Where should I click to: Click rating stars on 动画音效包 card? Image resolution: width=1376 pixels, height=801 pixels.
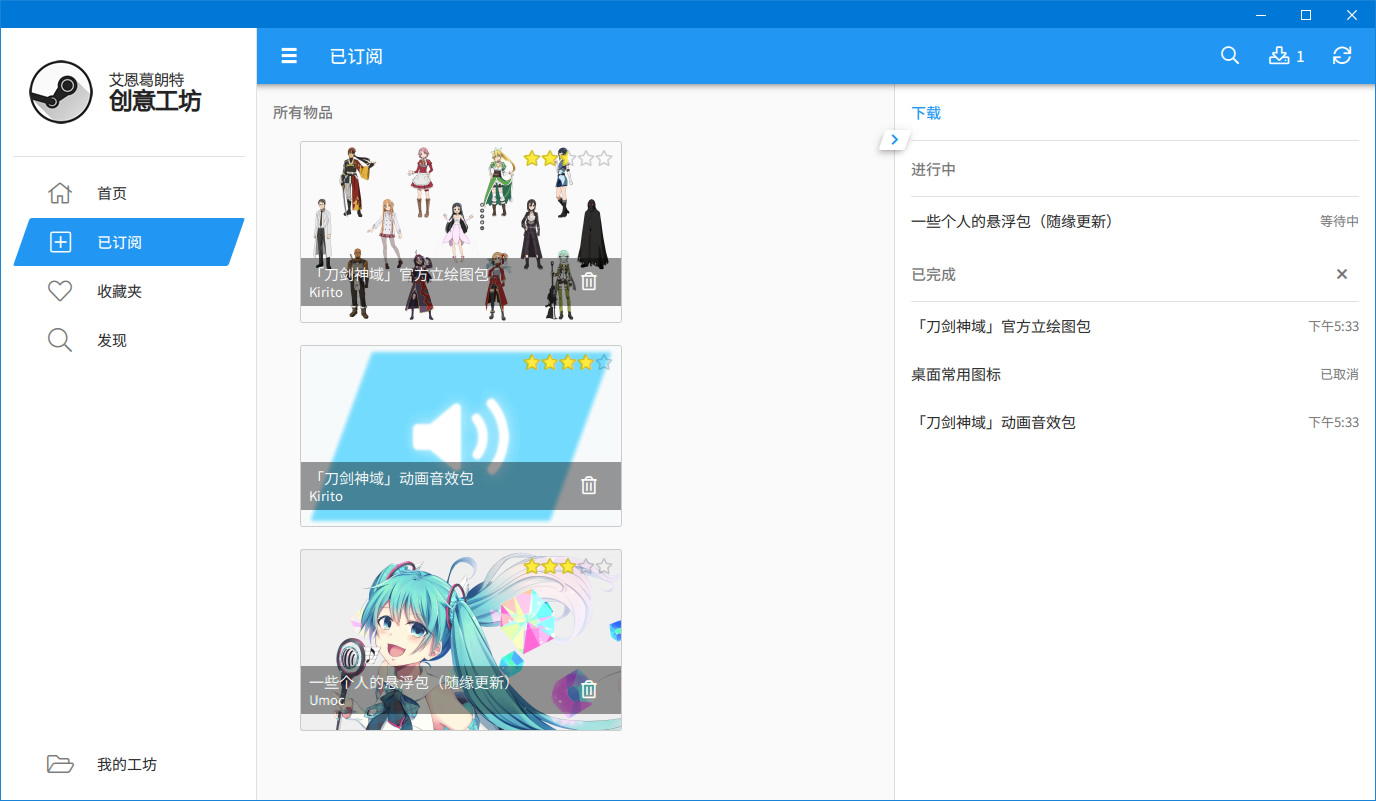(567, 362)
